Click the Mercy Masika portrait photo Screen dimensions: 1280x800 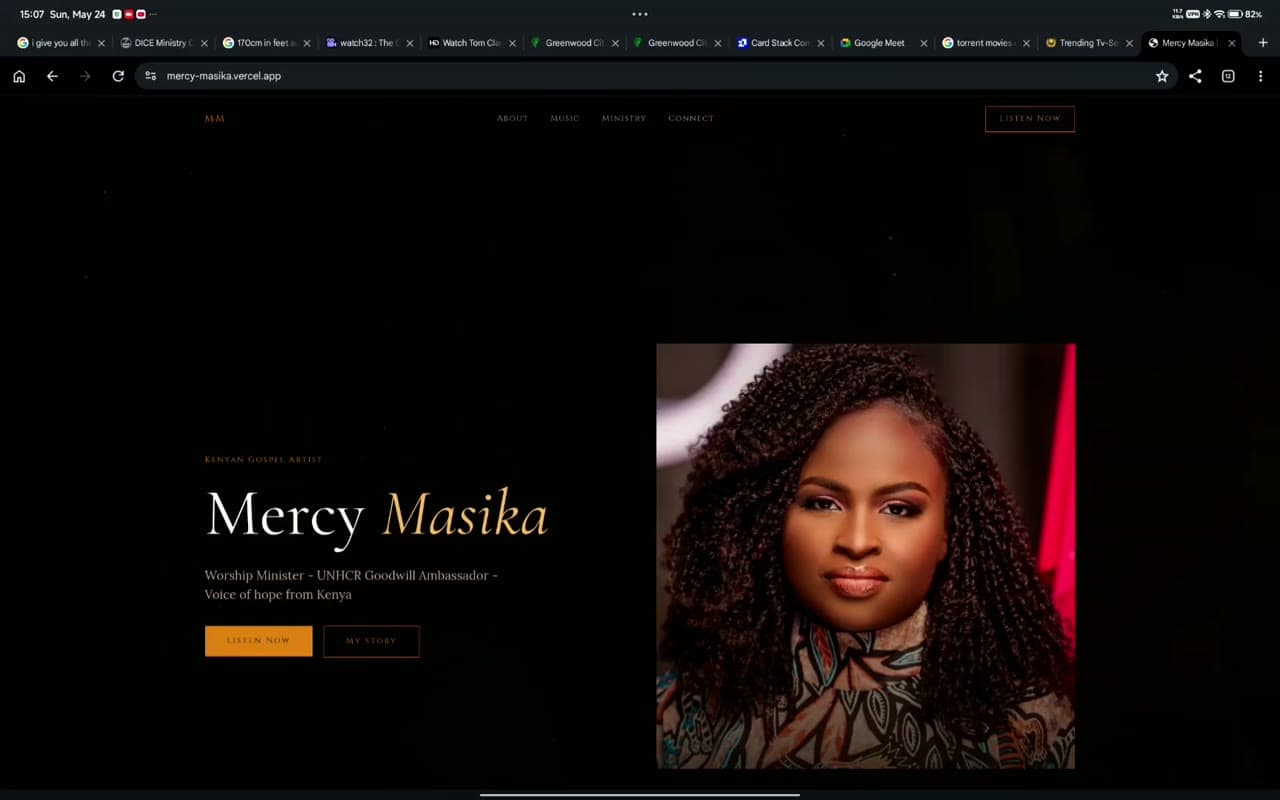[866, 556]
